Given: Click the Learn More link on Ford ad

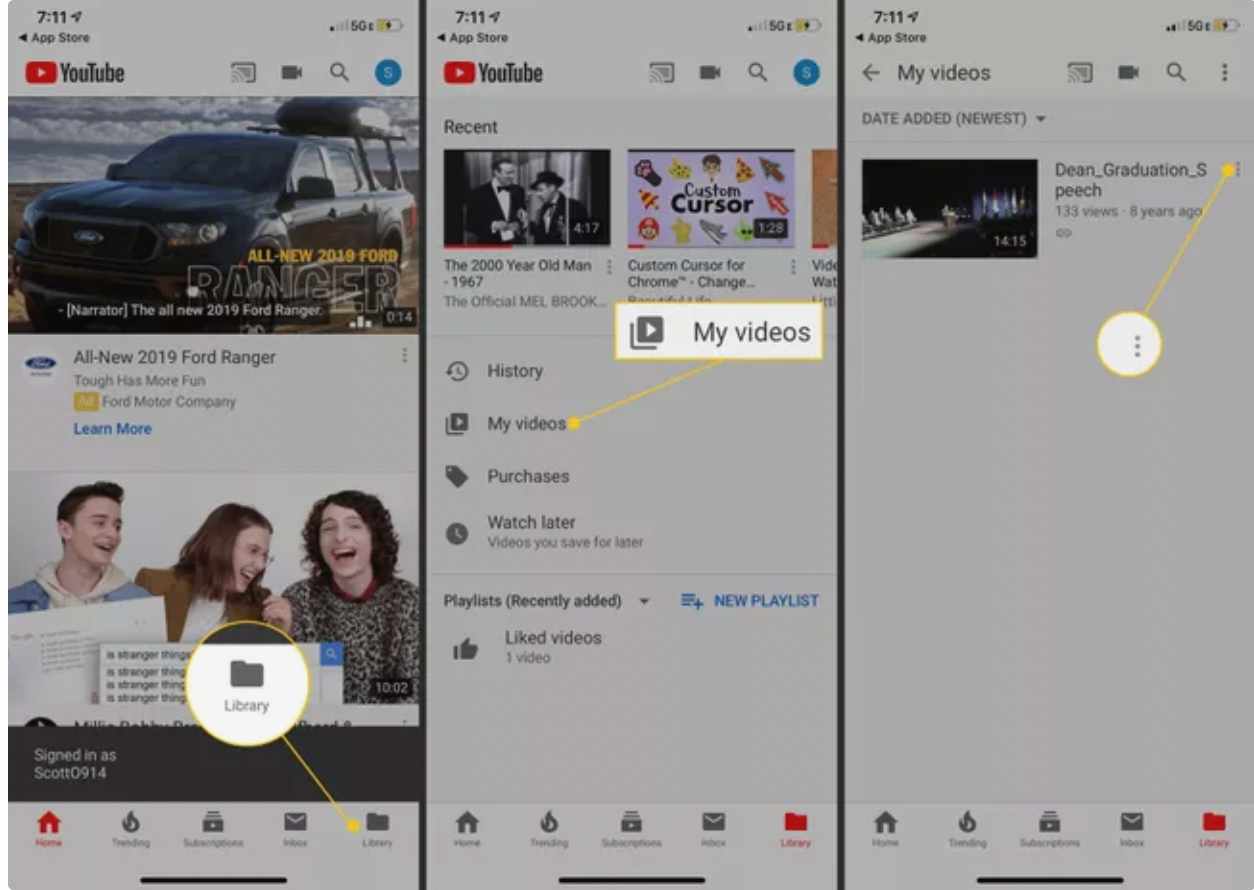Looking at the screenshot, I should pos(112,428).
